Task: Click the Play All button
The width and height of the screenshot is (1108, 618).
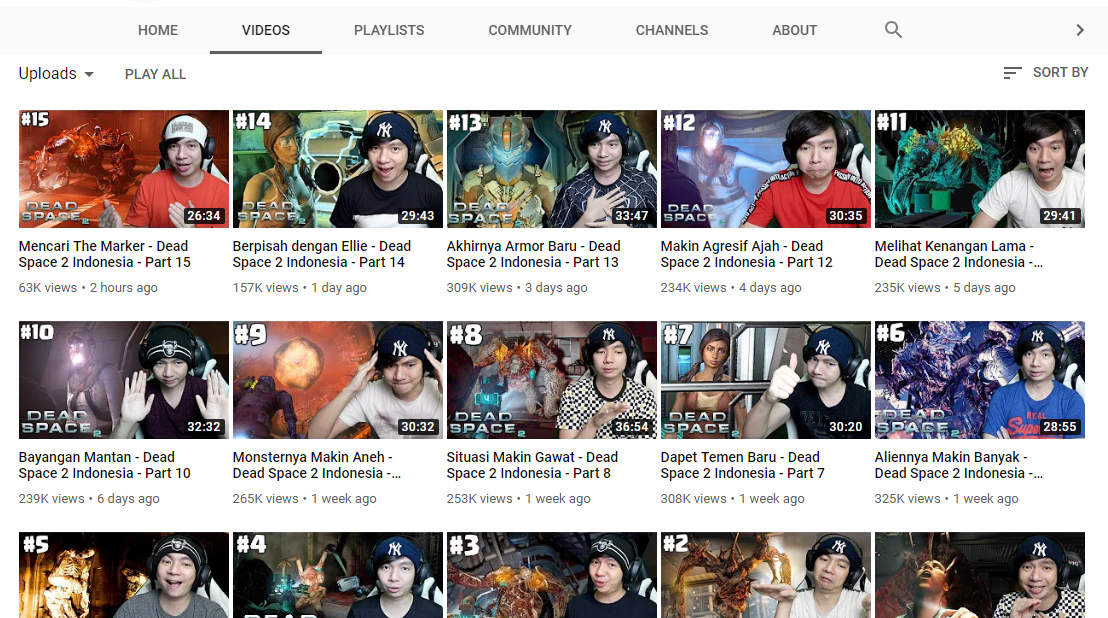Action: coord(155,74)
